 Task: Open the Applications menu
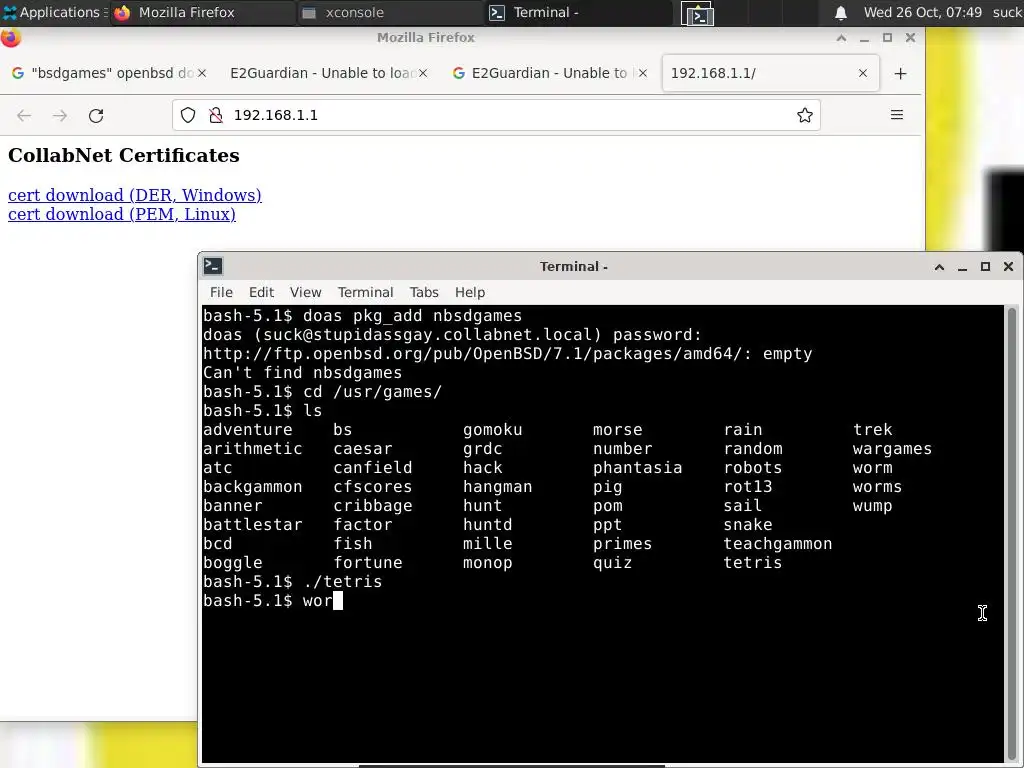click(54, 12)
